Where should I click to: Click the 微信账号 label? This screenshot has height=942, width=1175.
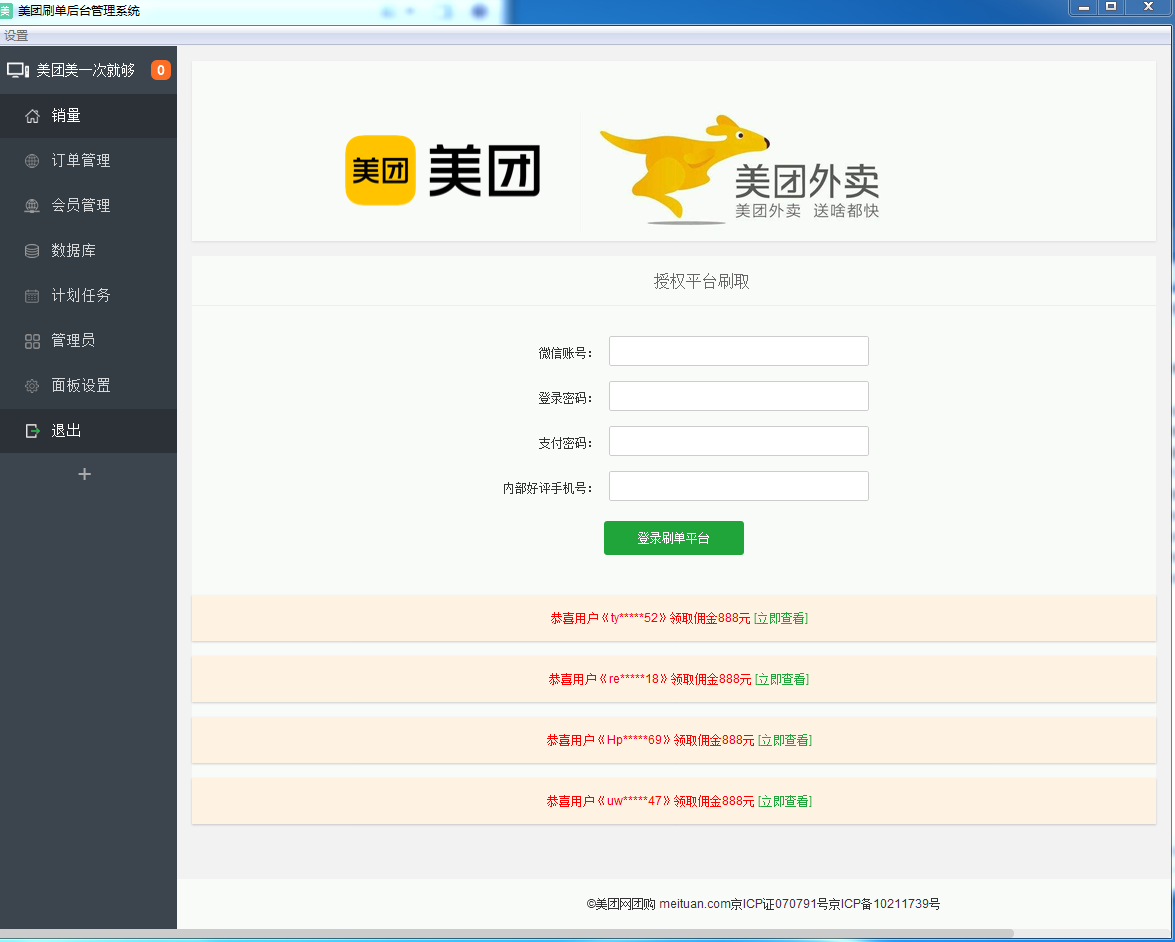[x=566, y=353]
